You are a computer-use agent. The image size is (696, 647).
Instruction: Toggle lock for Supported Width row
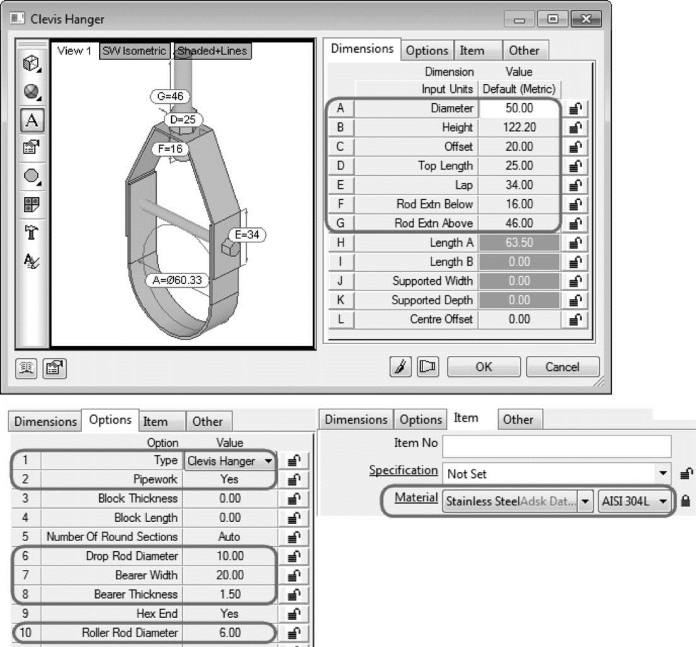575,281
